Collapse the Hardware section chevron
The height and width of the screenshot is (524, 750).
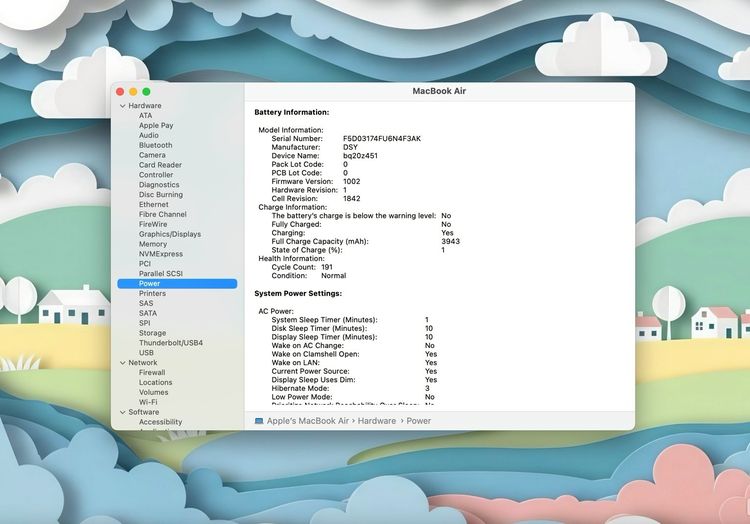(122, 106)
